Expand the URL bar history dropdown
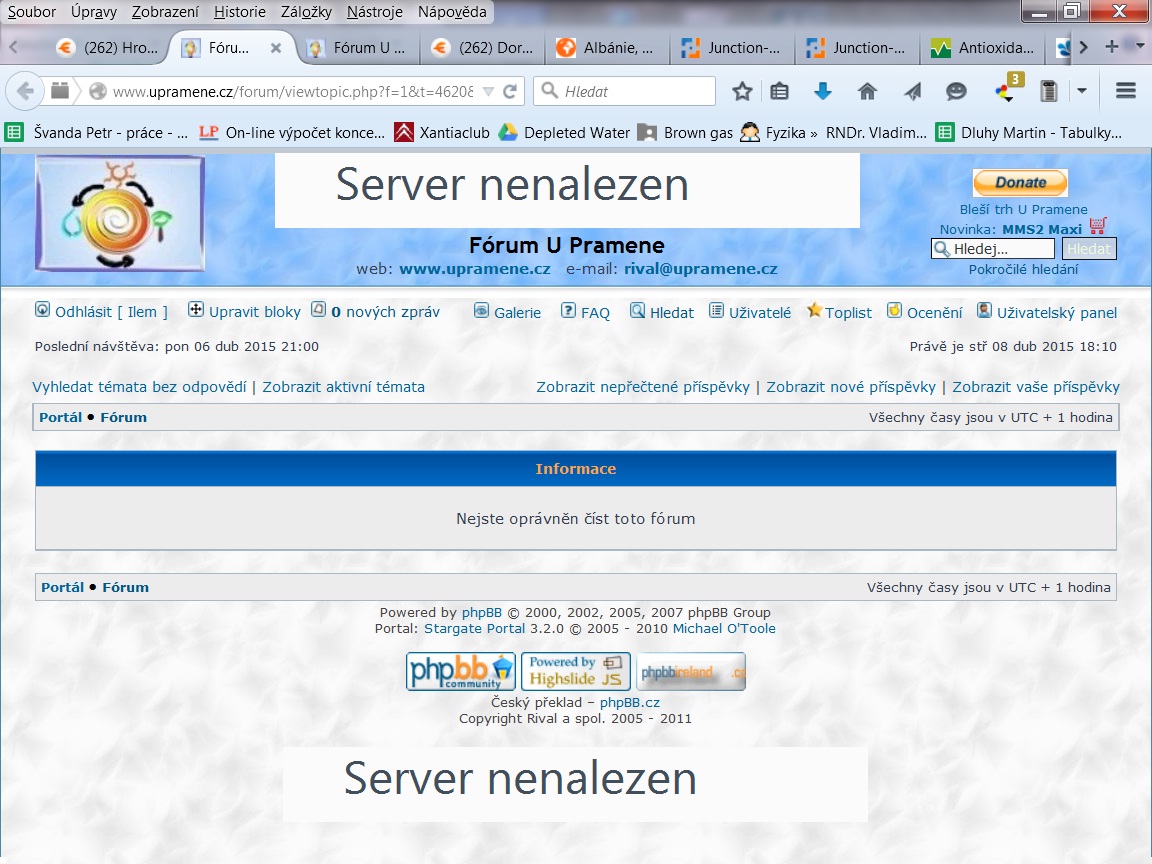This screenshot has height=864, width=1152. point(488,91)
